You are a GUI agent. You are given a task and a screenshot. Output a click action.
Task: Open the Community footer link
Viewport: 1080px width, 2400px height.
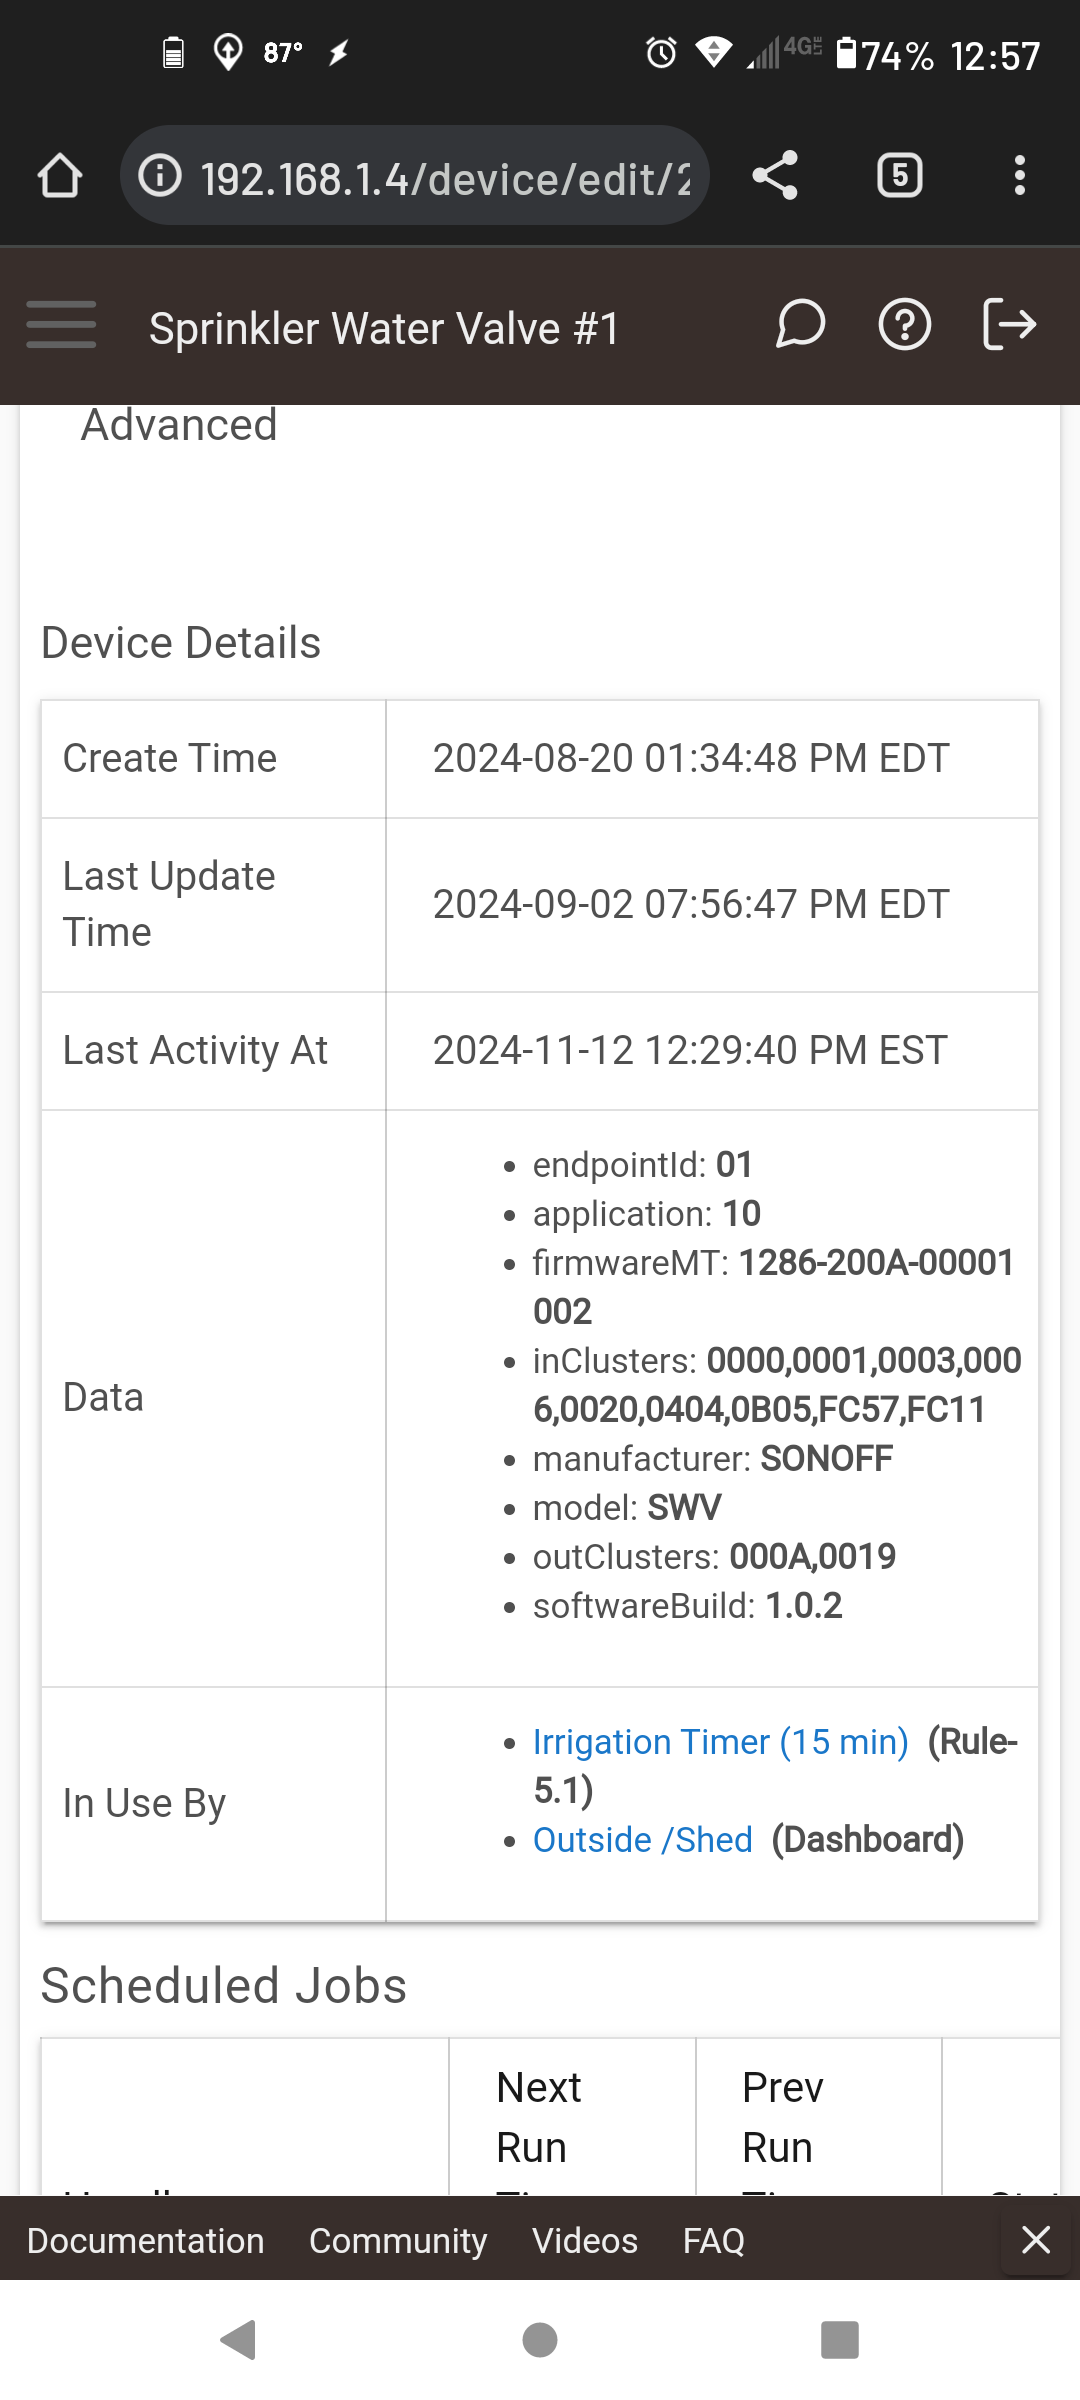coord(398,2240)
